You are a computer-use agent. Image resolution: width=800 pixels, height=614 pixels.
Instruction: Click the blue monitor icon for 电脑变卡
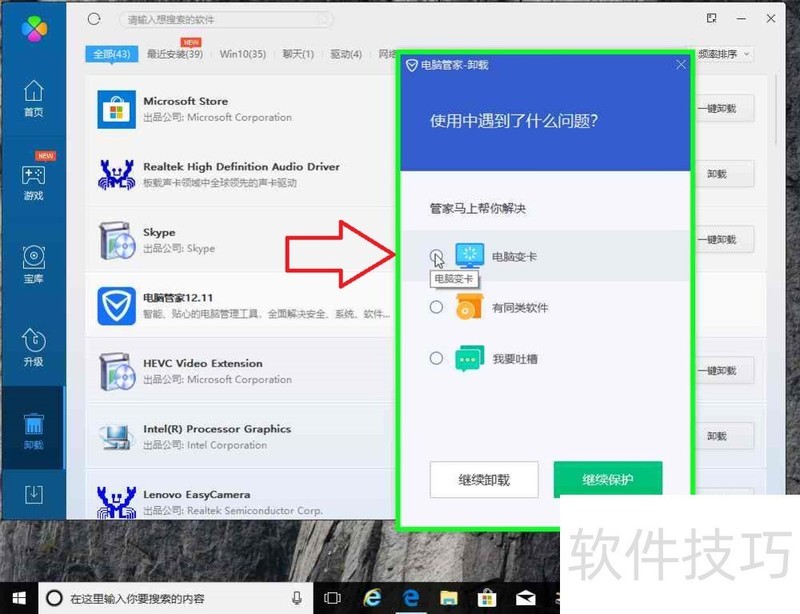tap(469, 256)
